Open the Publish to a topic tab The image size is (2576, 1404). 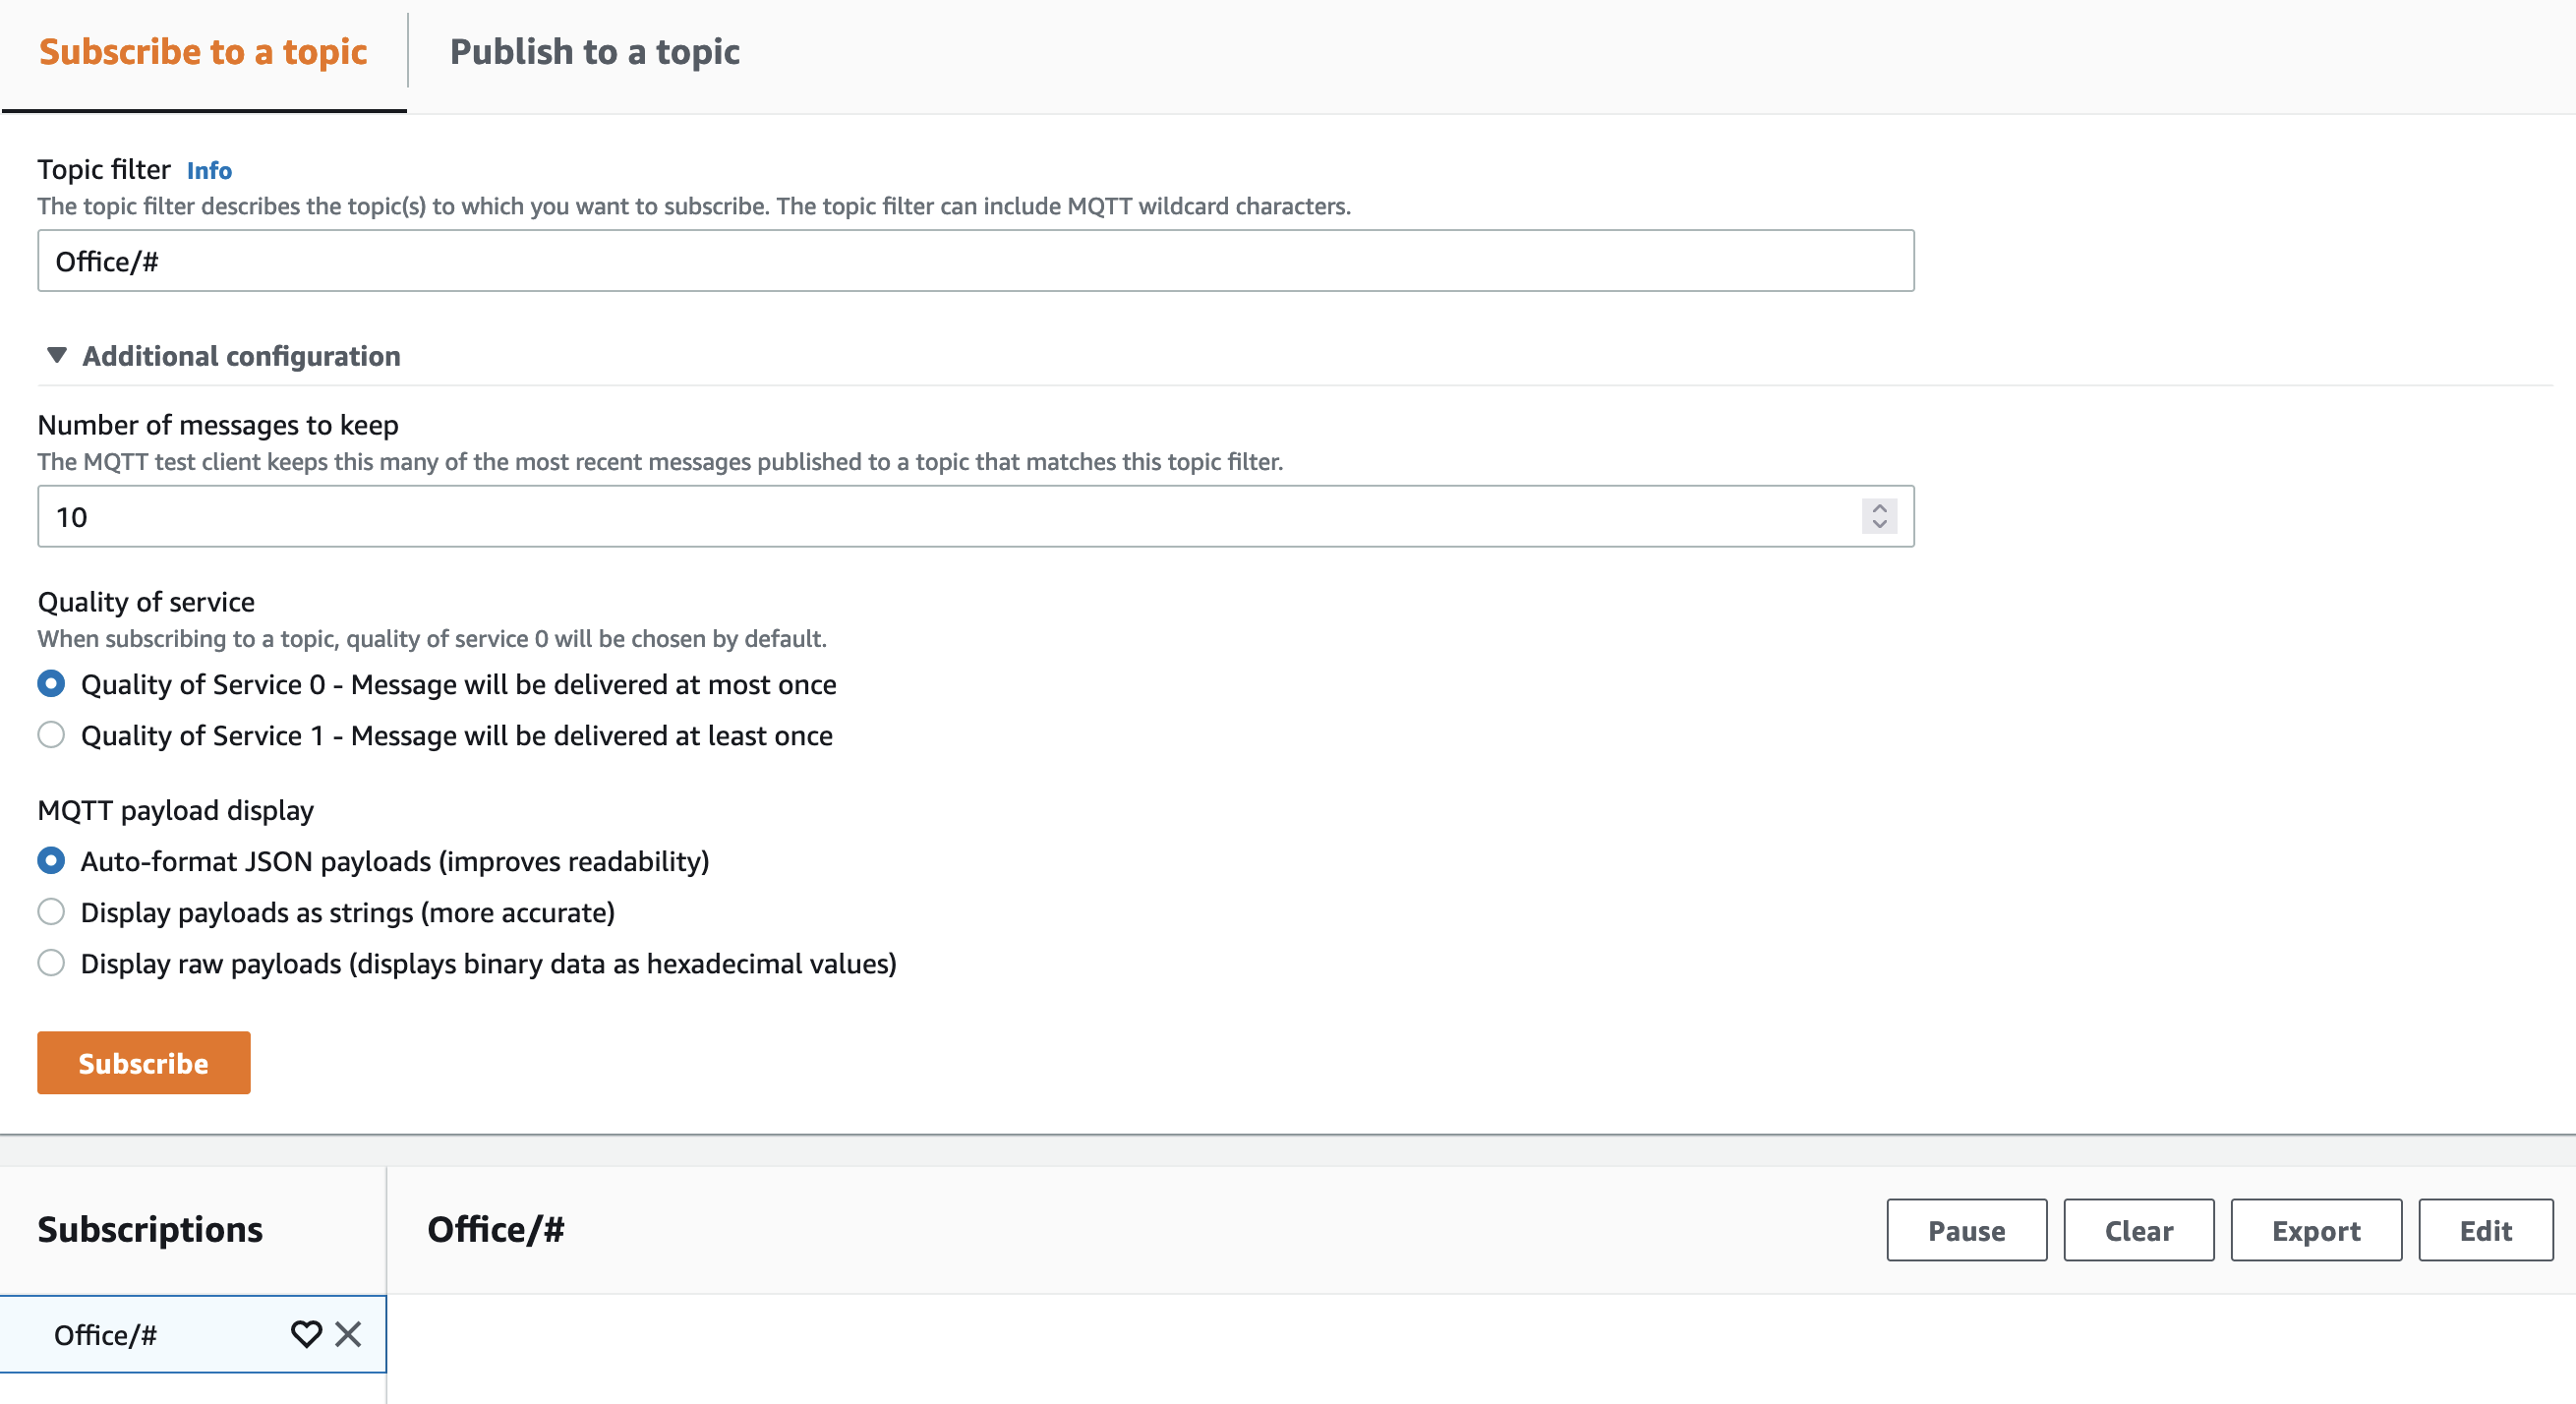pos(595,52)
